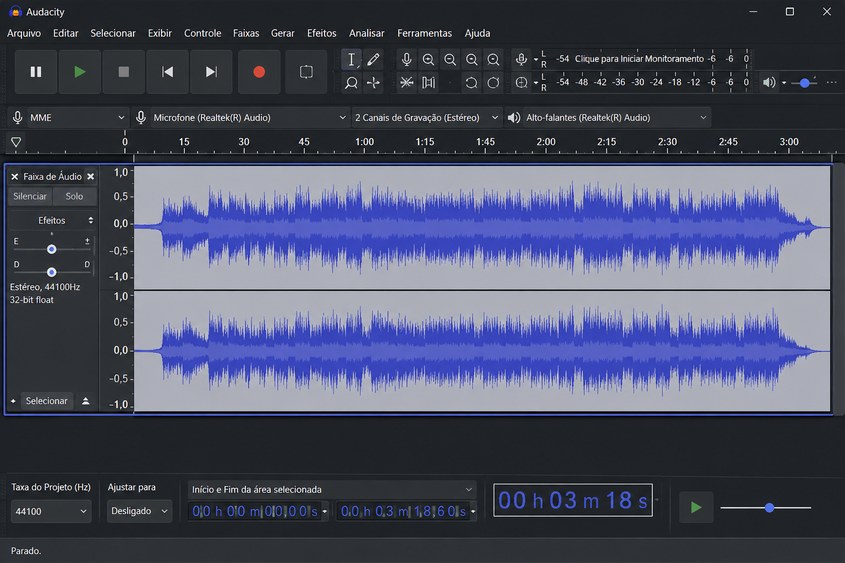Skip to end of track
Image resolution: width=845 pixels, height=563 pixels.
click(x=211, y=72)
